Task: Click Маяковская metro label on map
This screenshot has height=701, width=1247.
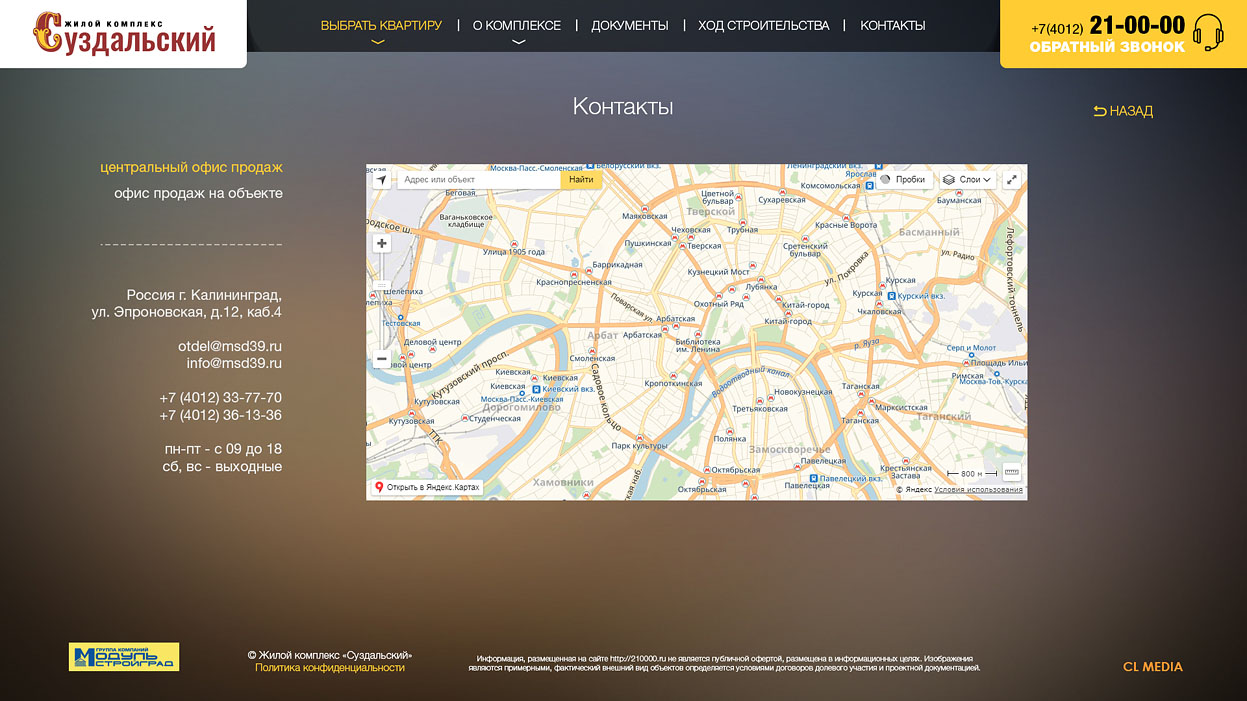Action: pos(645,216)
